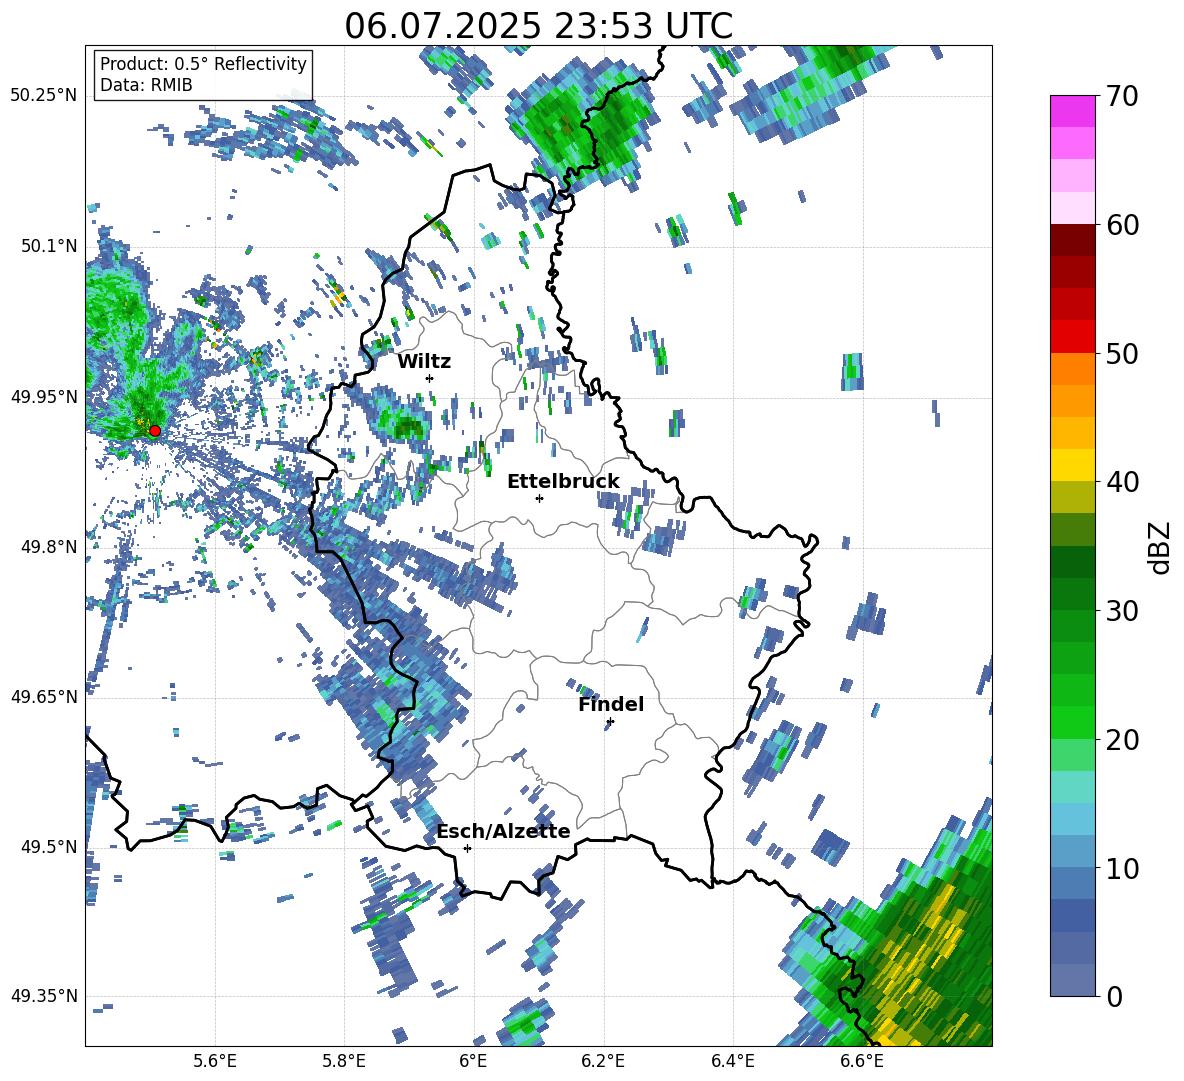Click the 5.8°E longitude label
Viewport: 1184px width, 1081px height.
pos(344,1061)
